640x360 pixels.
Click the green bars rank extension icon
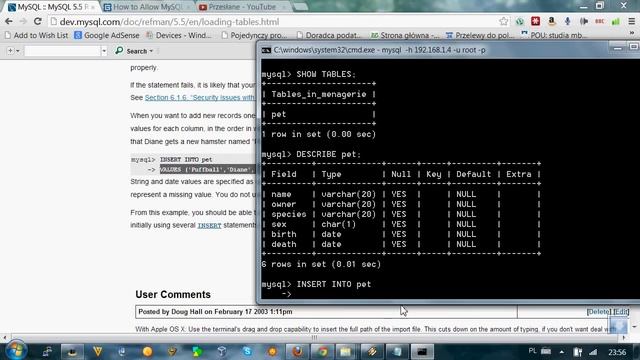(616, 21)
